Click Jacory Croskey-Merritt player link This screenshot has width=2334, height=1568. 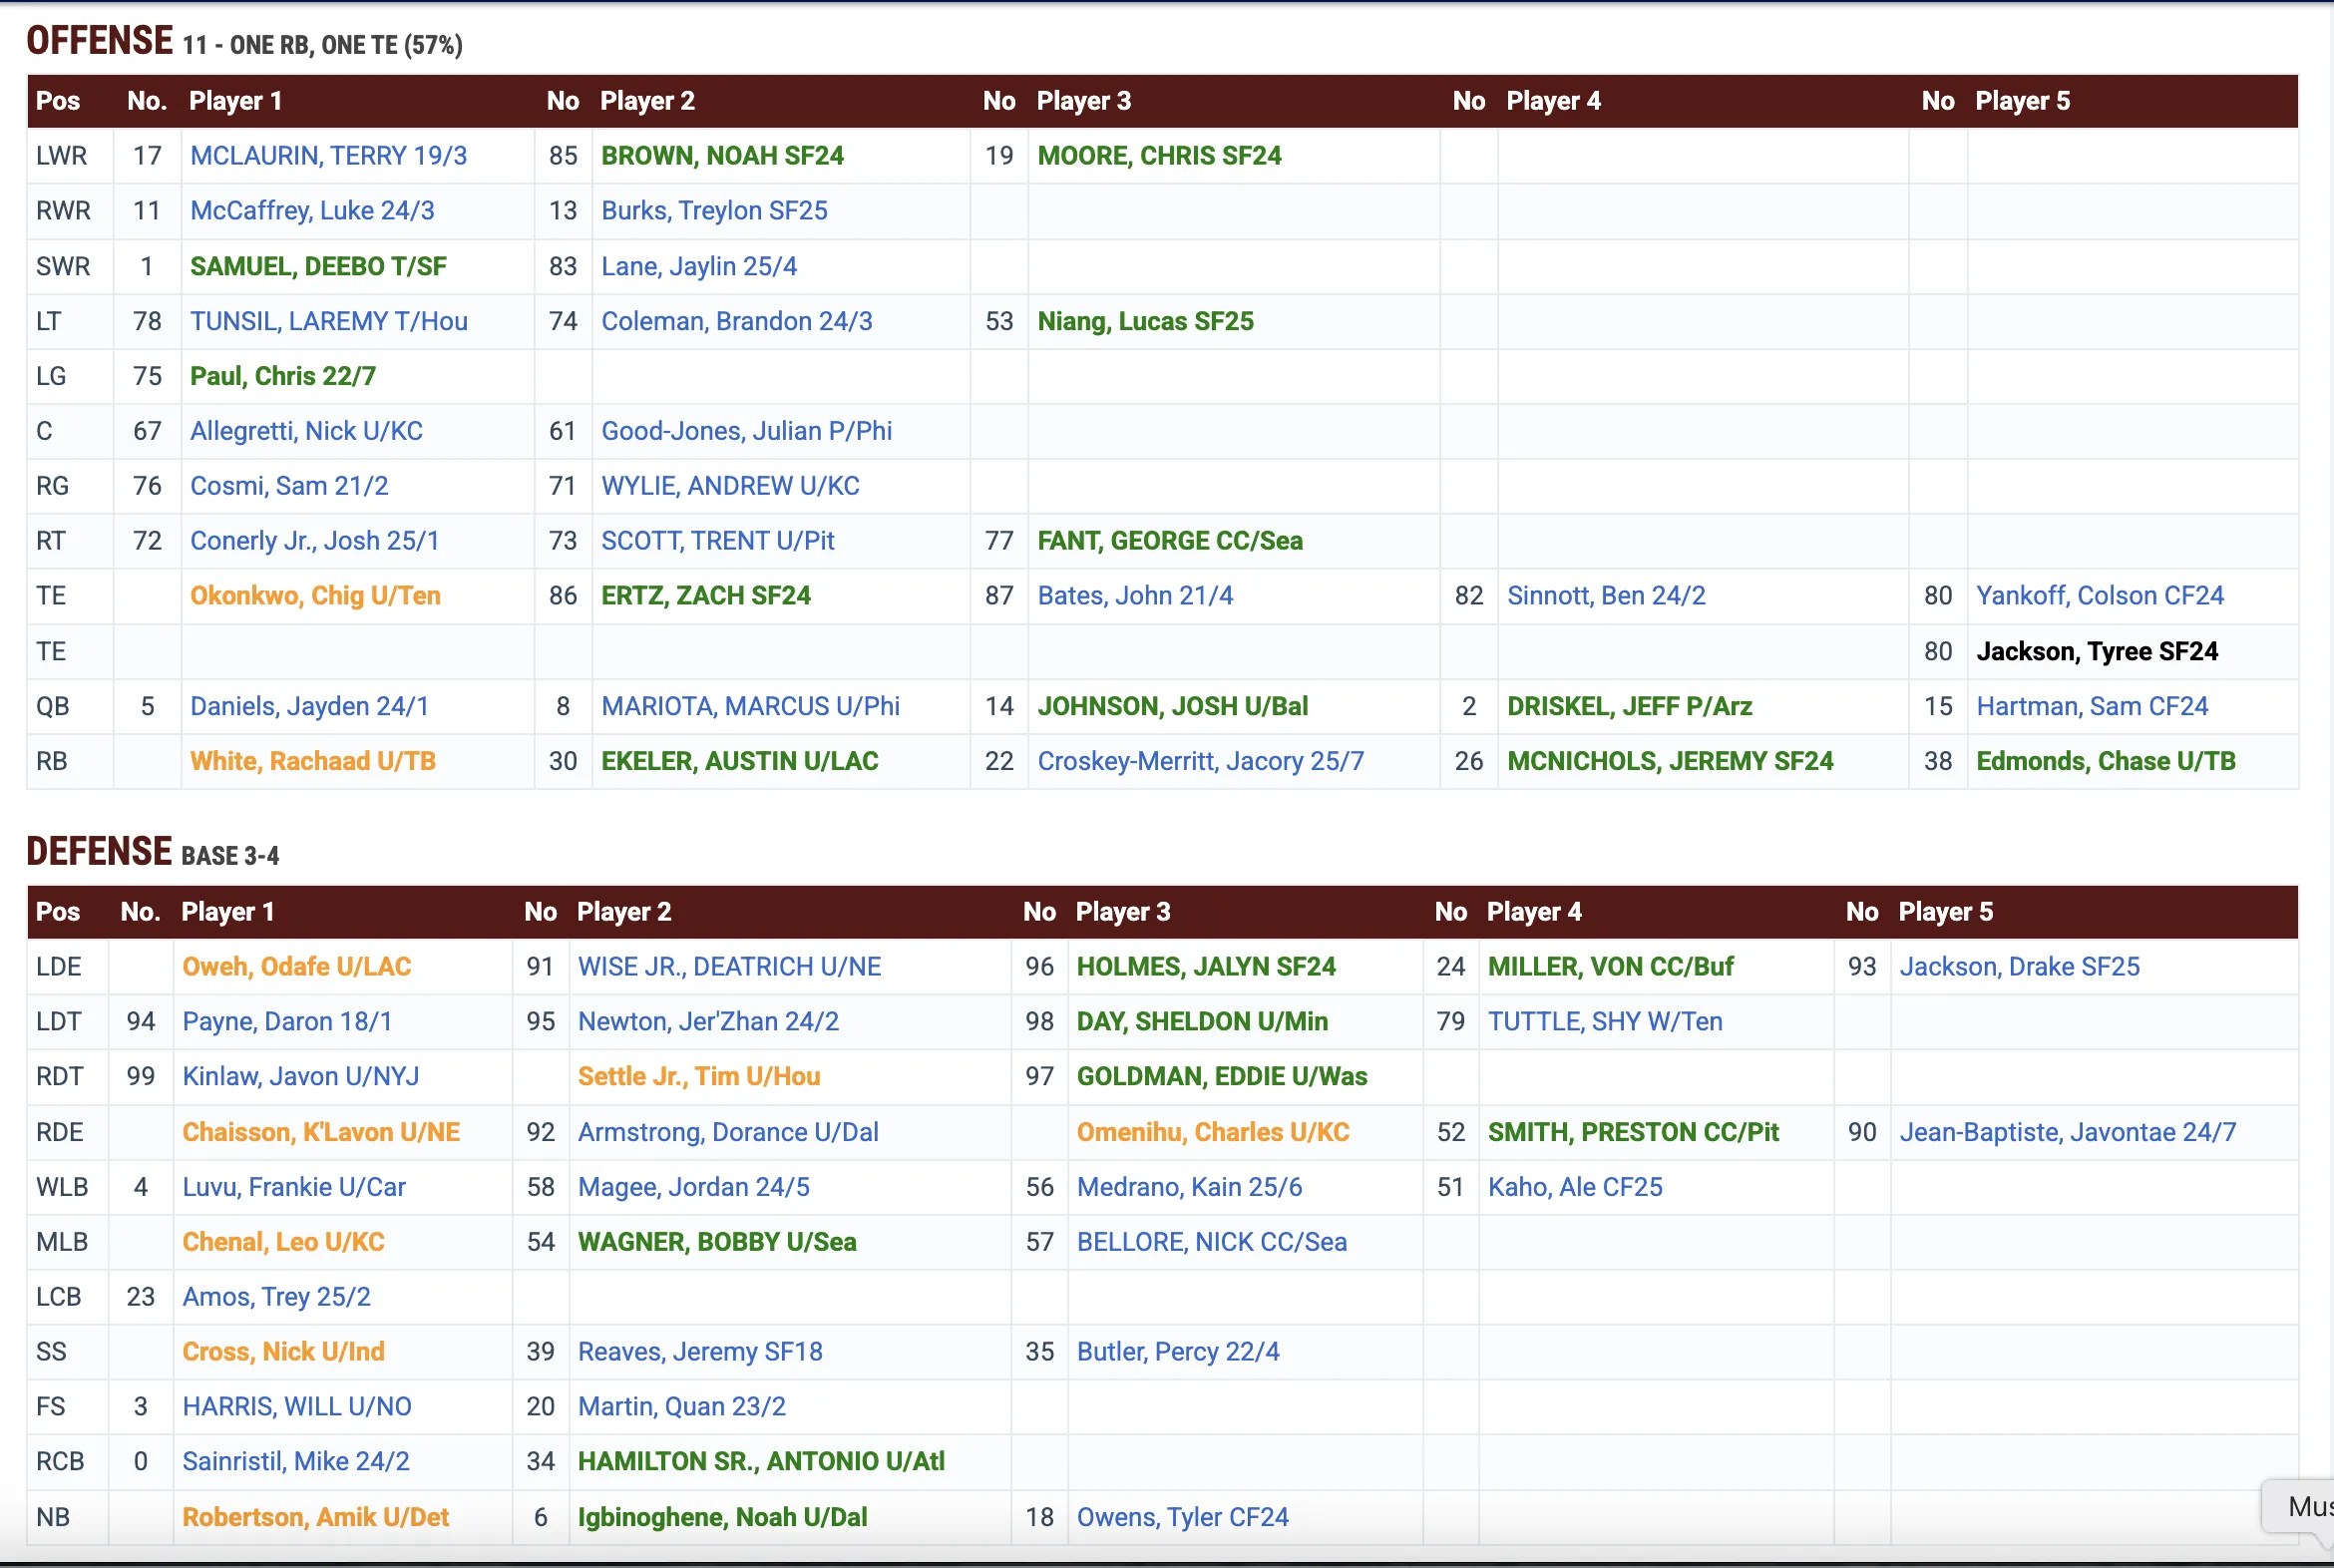[x=1200, y=761]
